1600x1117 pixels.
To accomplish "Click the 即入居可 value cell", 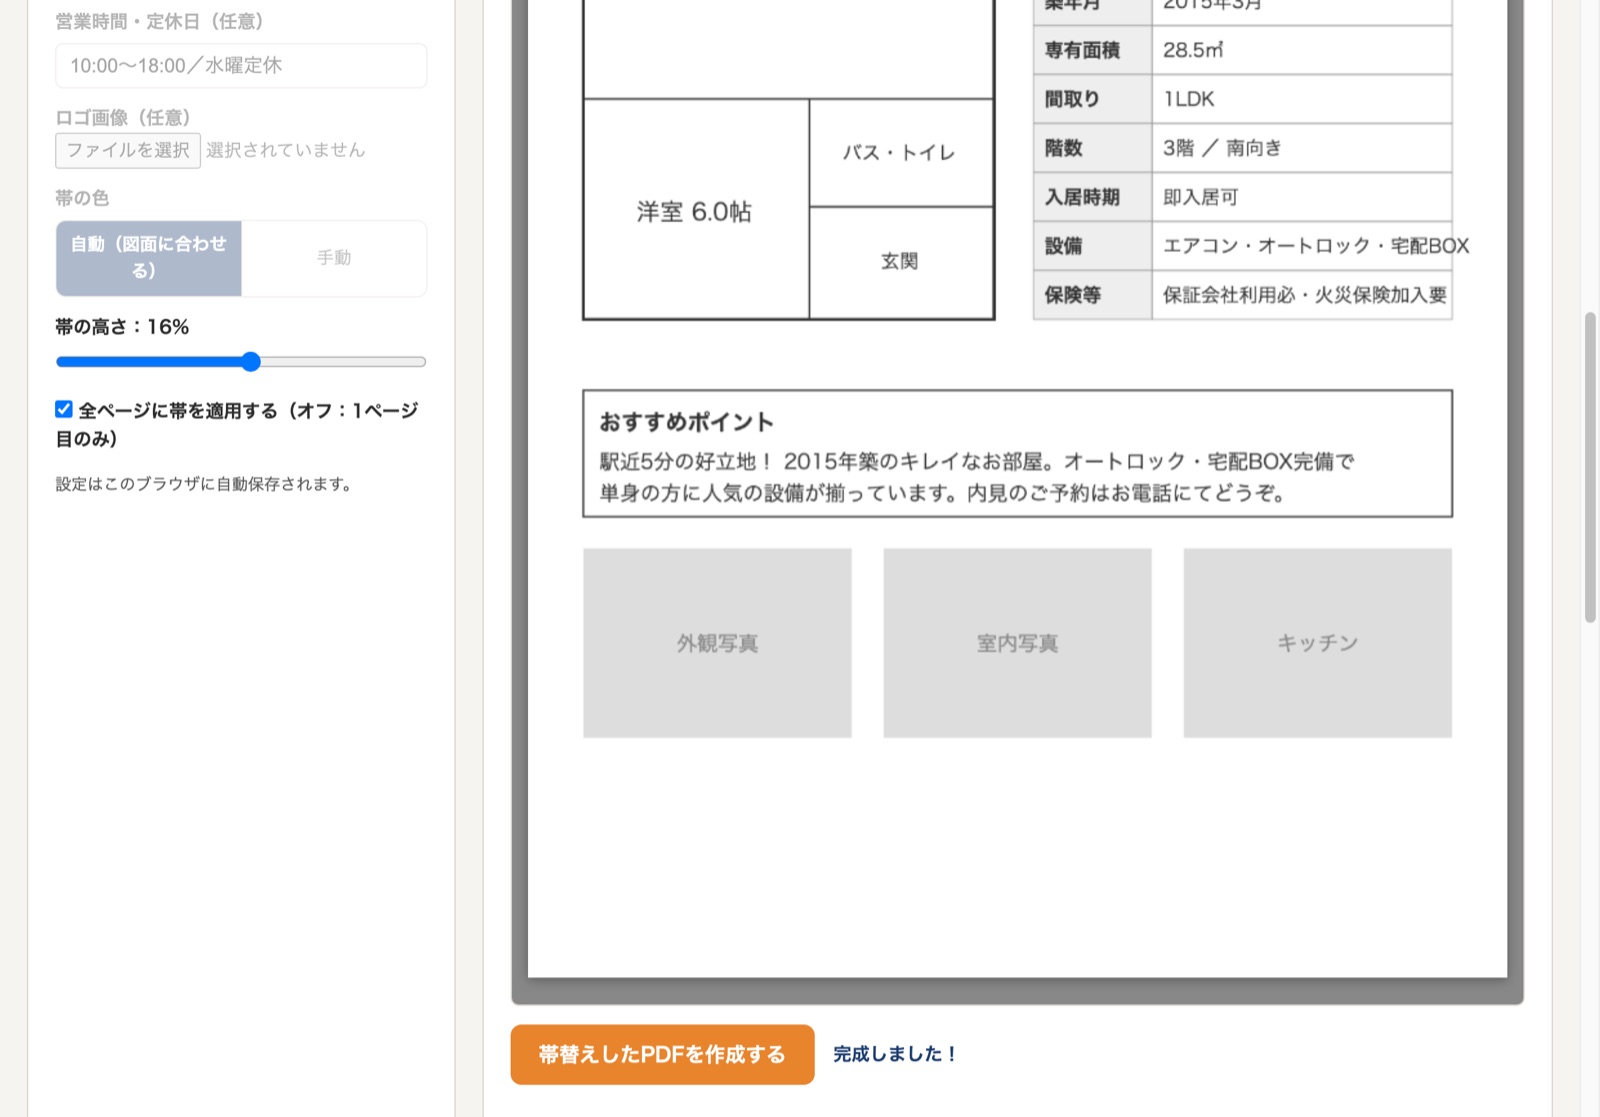I will coord(1302,197).
